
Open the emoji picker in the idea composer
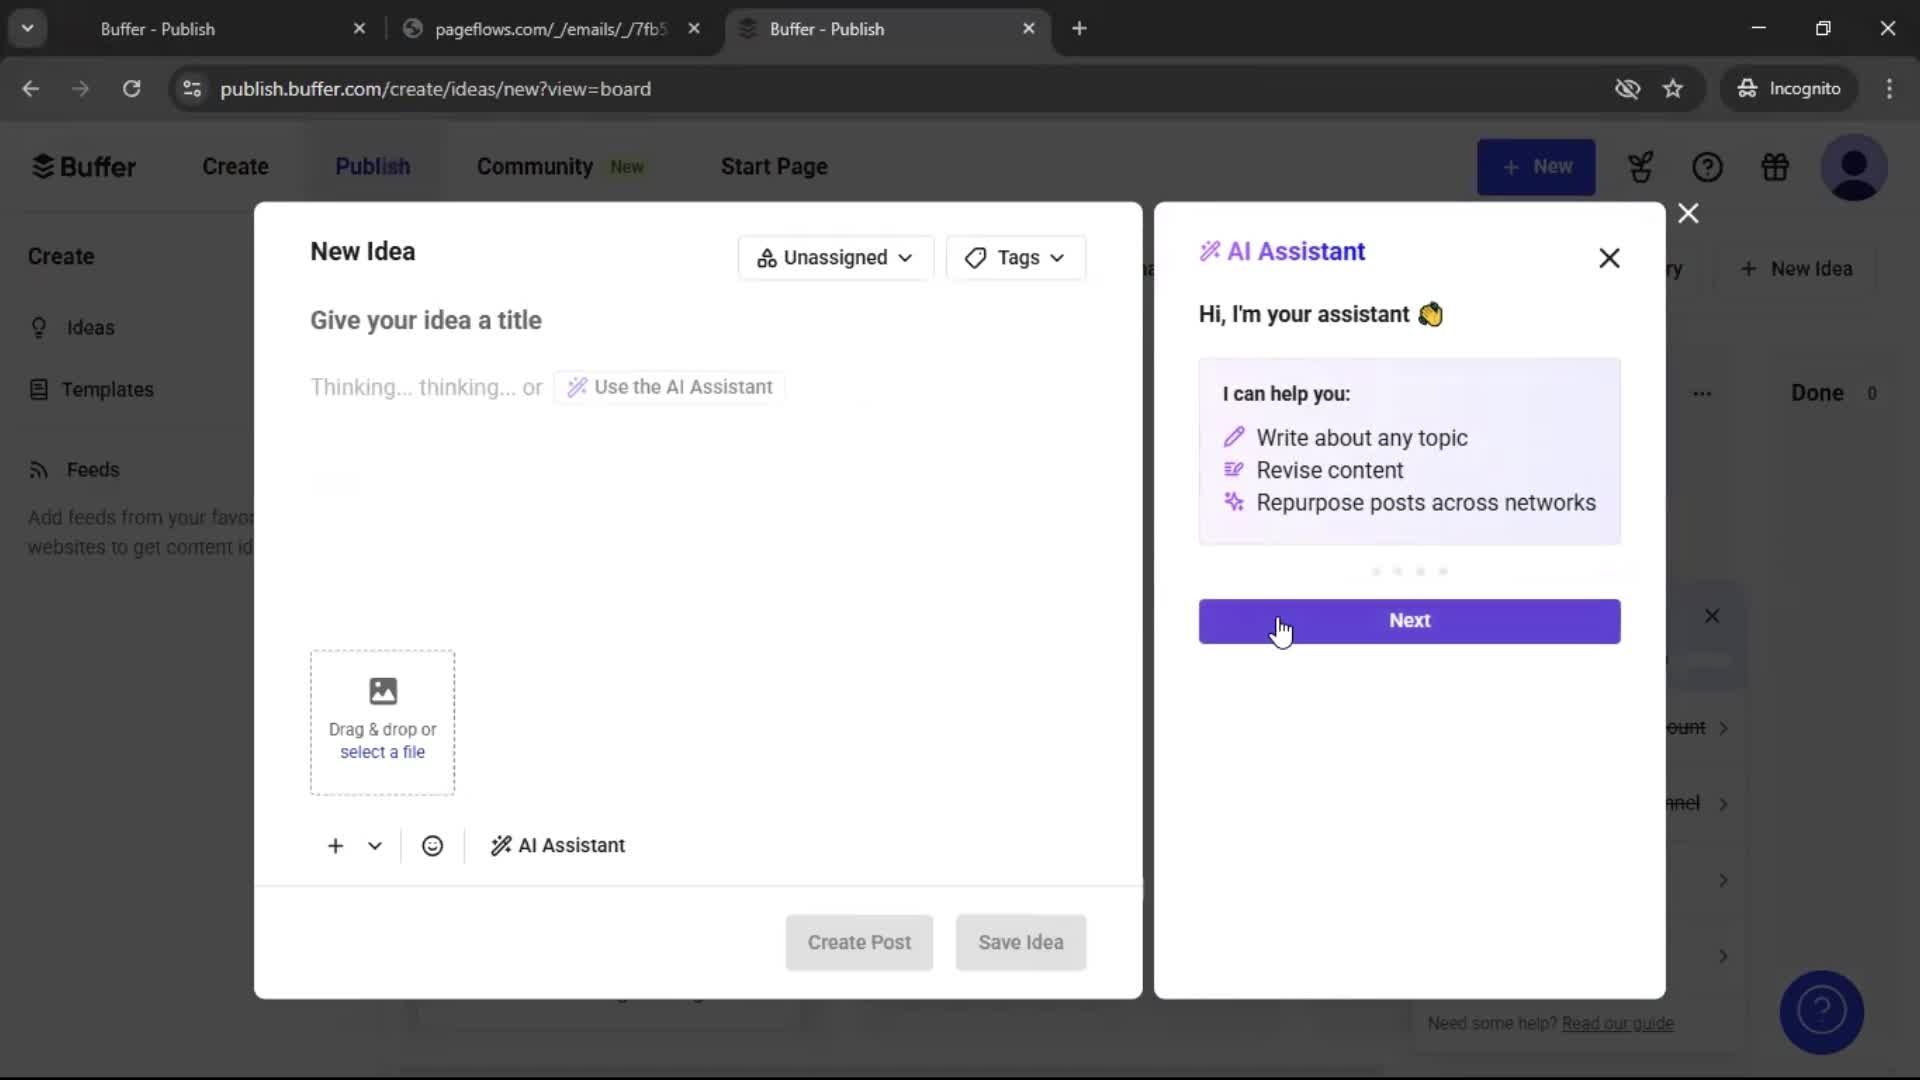pos(431,845)
